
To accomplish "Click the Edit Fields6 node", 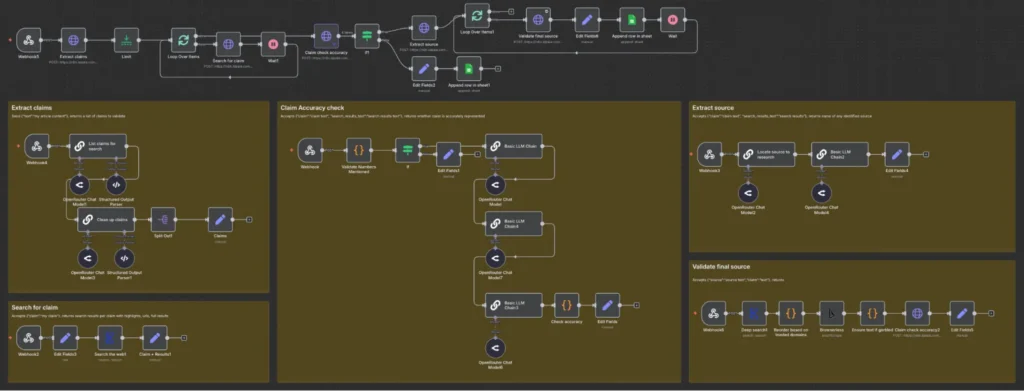I will [x=587, y=20].
